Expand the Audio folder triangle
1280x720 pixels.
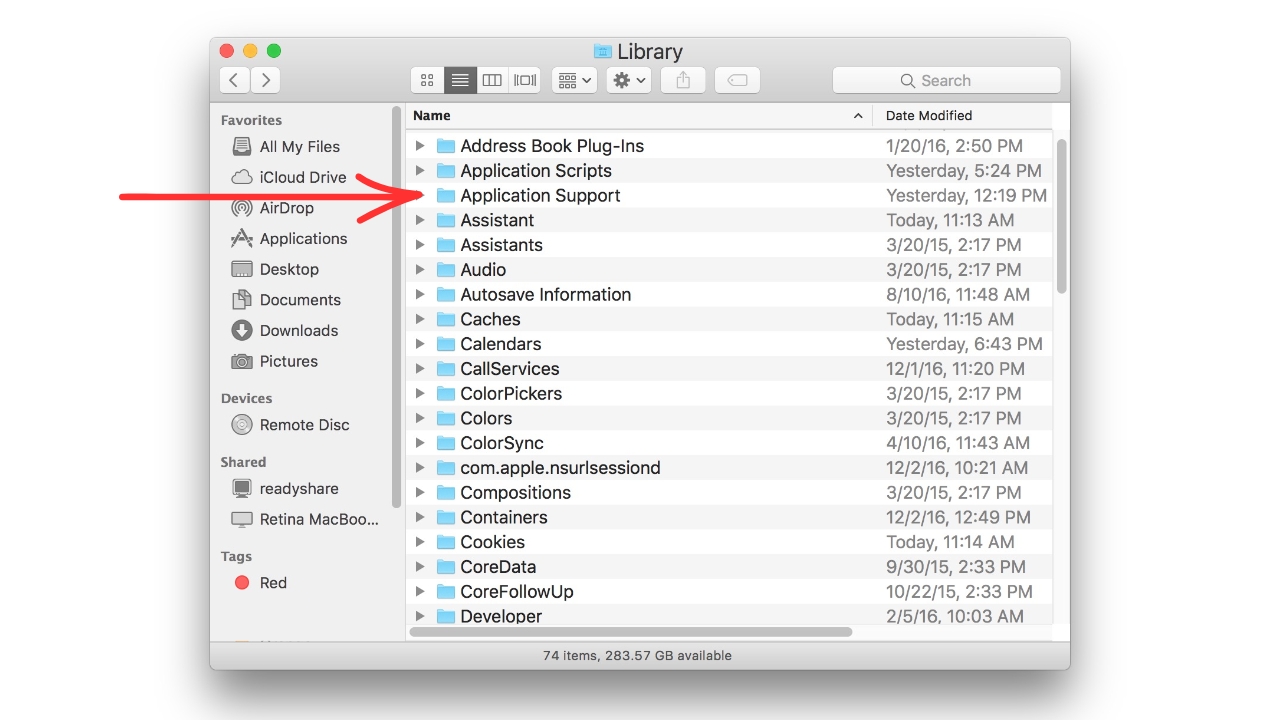pos(420,270)
